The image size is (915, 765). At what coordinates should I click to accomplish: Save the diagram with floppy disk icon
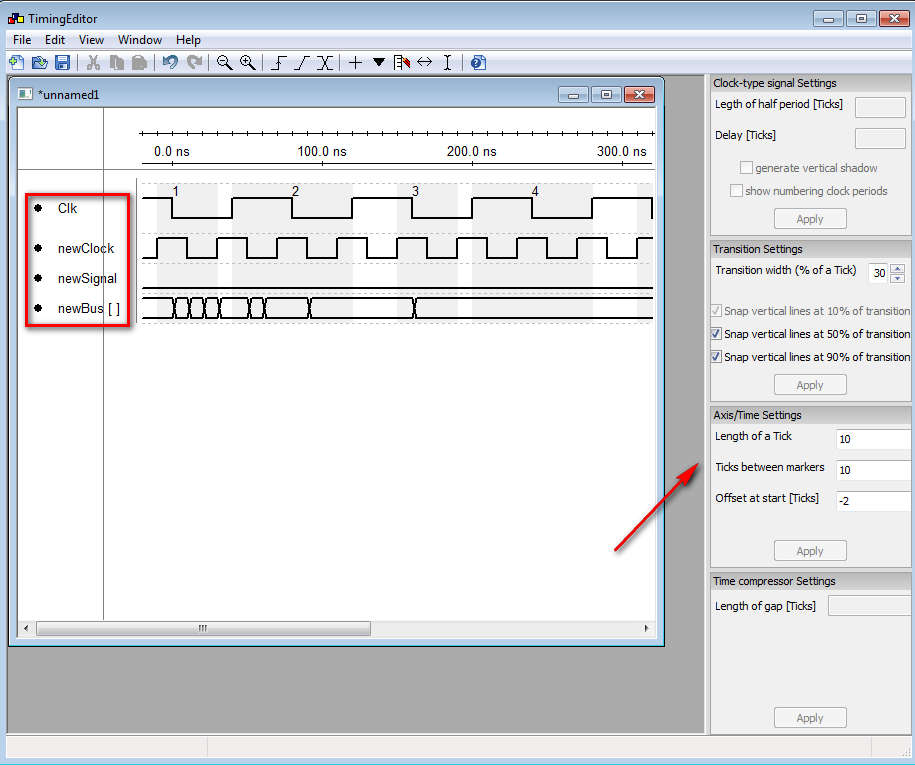(62, 62)
